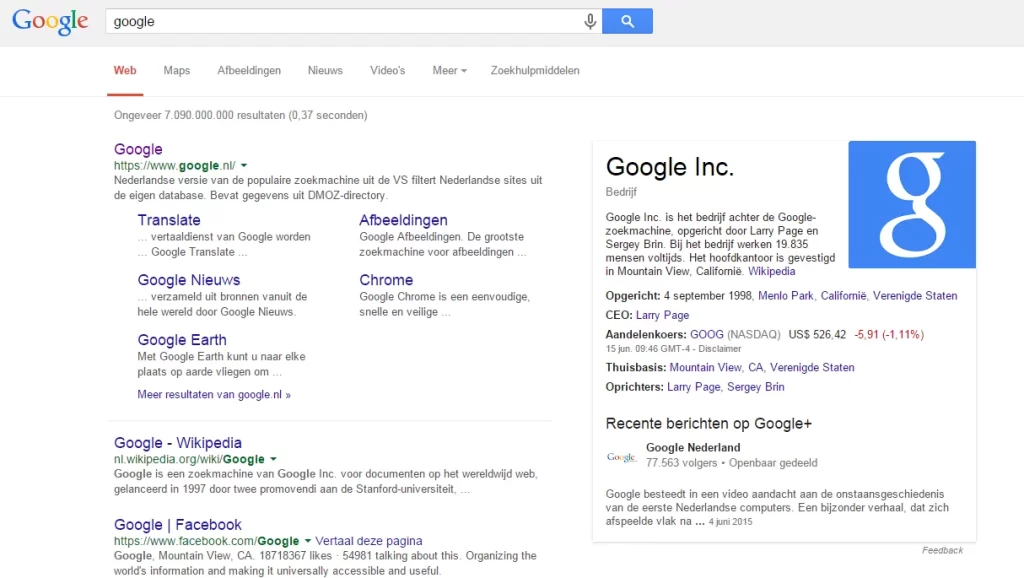1024x578 pixels.
Task: Open the Google - Wikipedia result
Action: coord(178,443)
